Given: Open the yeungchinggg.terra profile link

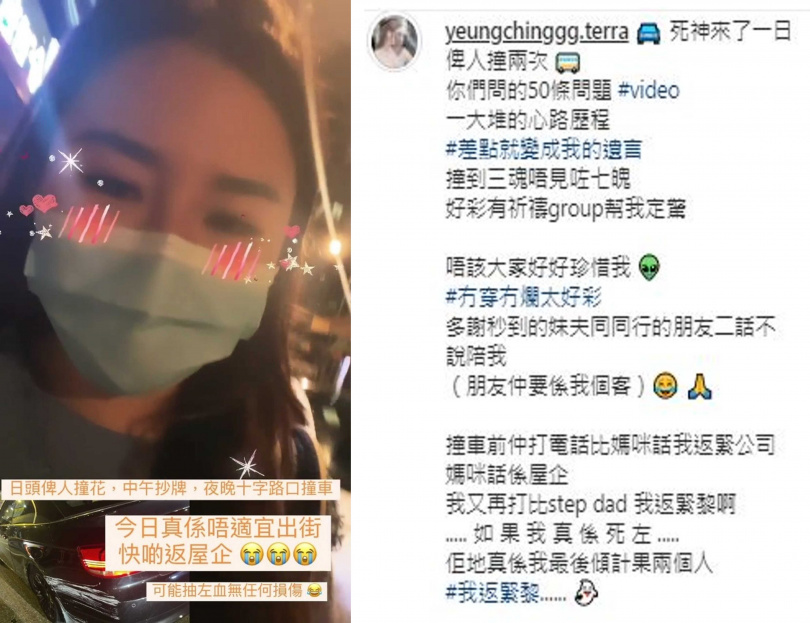Looking at the screenshot, I should [536, 32].
